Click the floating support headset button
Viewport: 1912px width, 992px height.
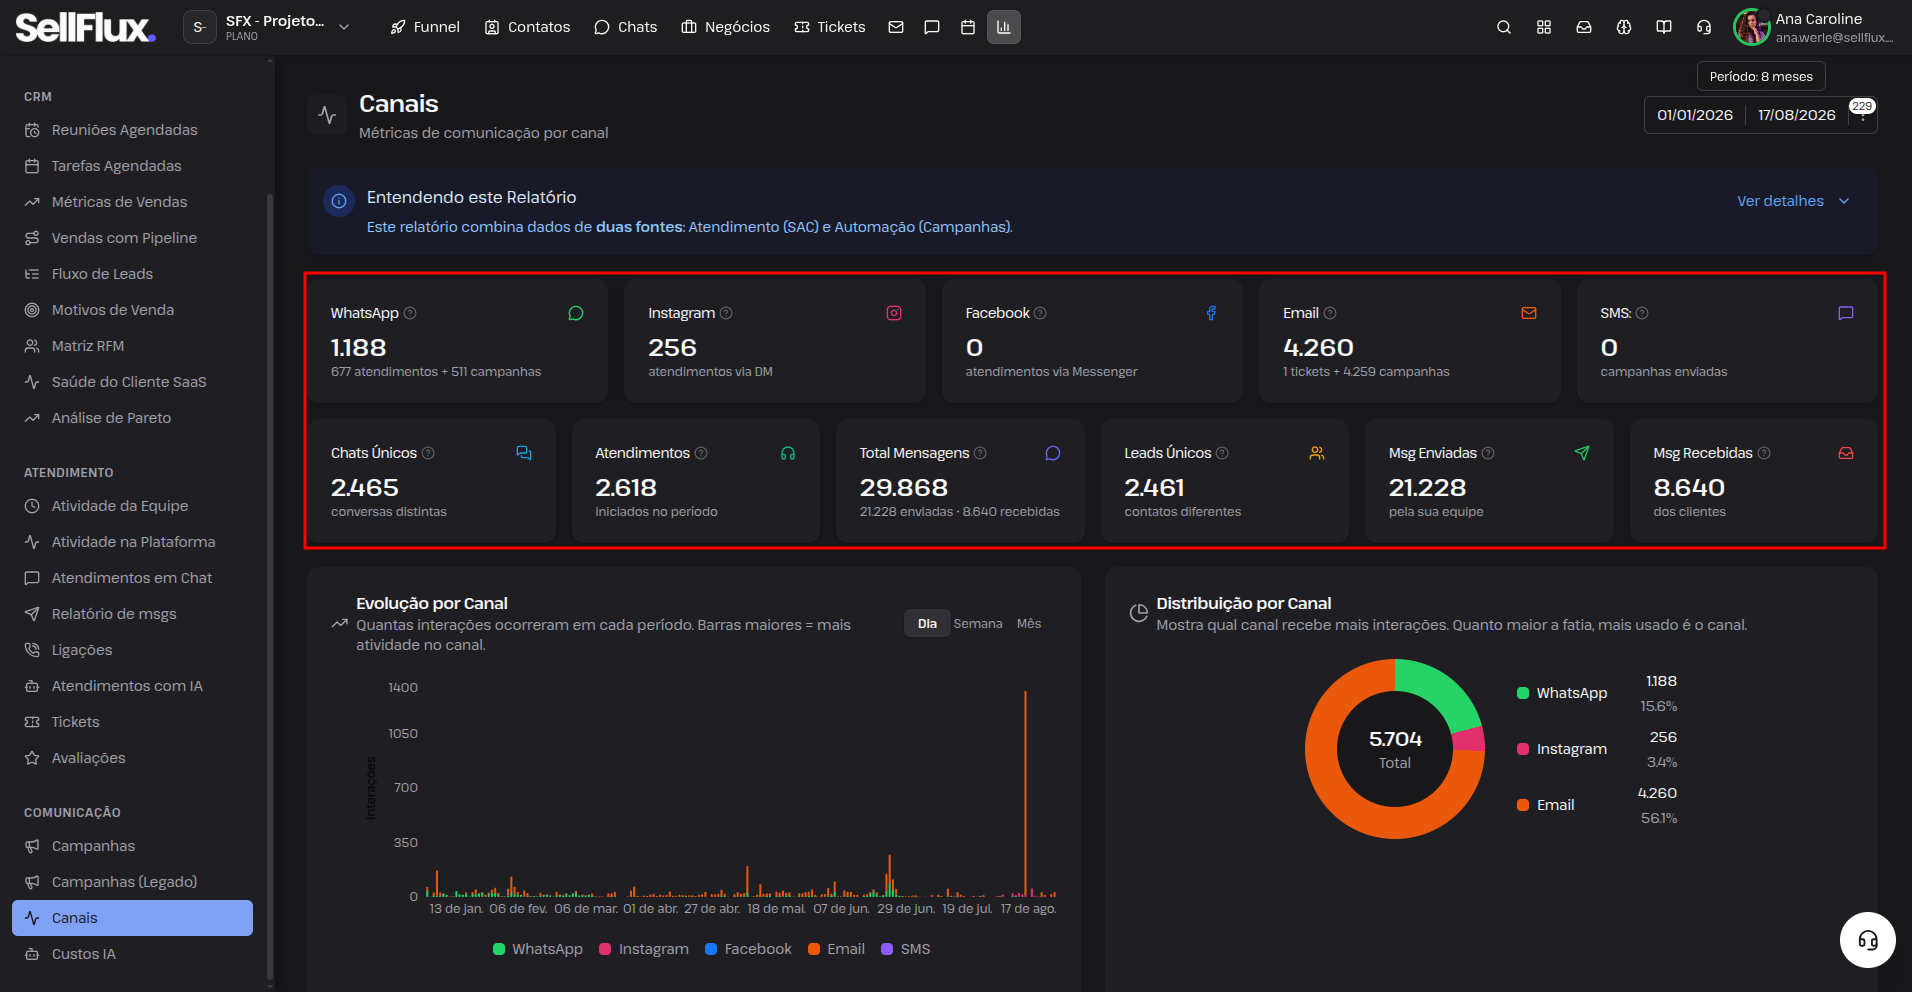(1868, 940)
